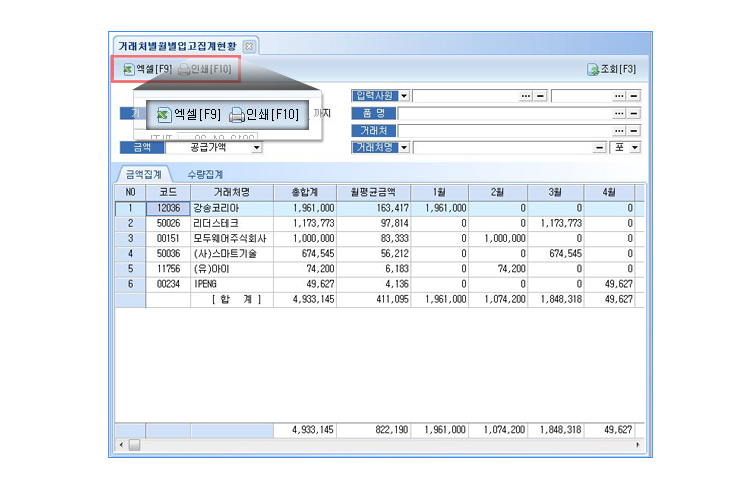This screenshot has height=490, width=740.
Task: Open lookup (...) button for 거래처 field
Action: (x=620, y=130)
